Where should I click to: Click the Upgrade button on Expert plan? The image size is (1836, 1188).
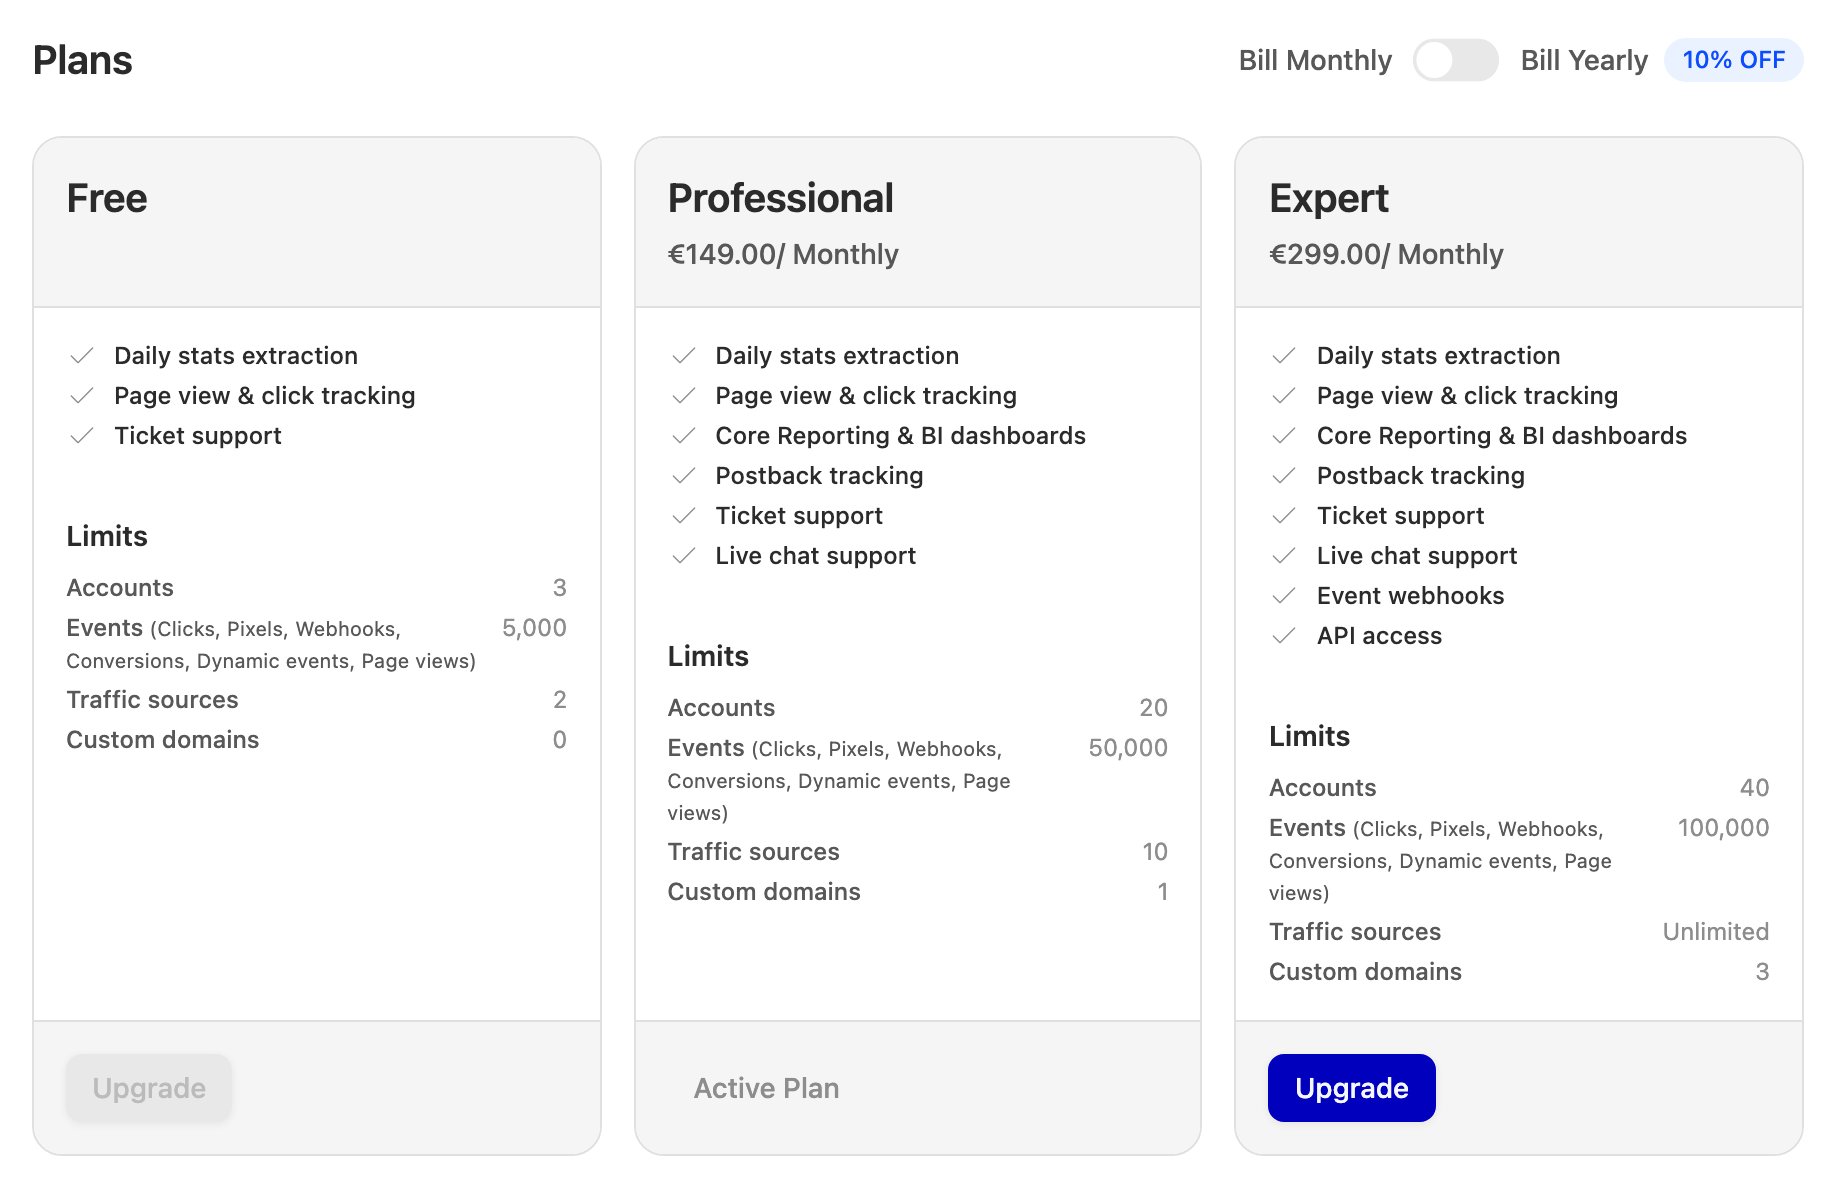coord(1351,1088)
